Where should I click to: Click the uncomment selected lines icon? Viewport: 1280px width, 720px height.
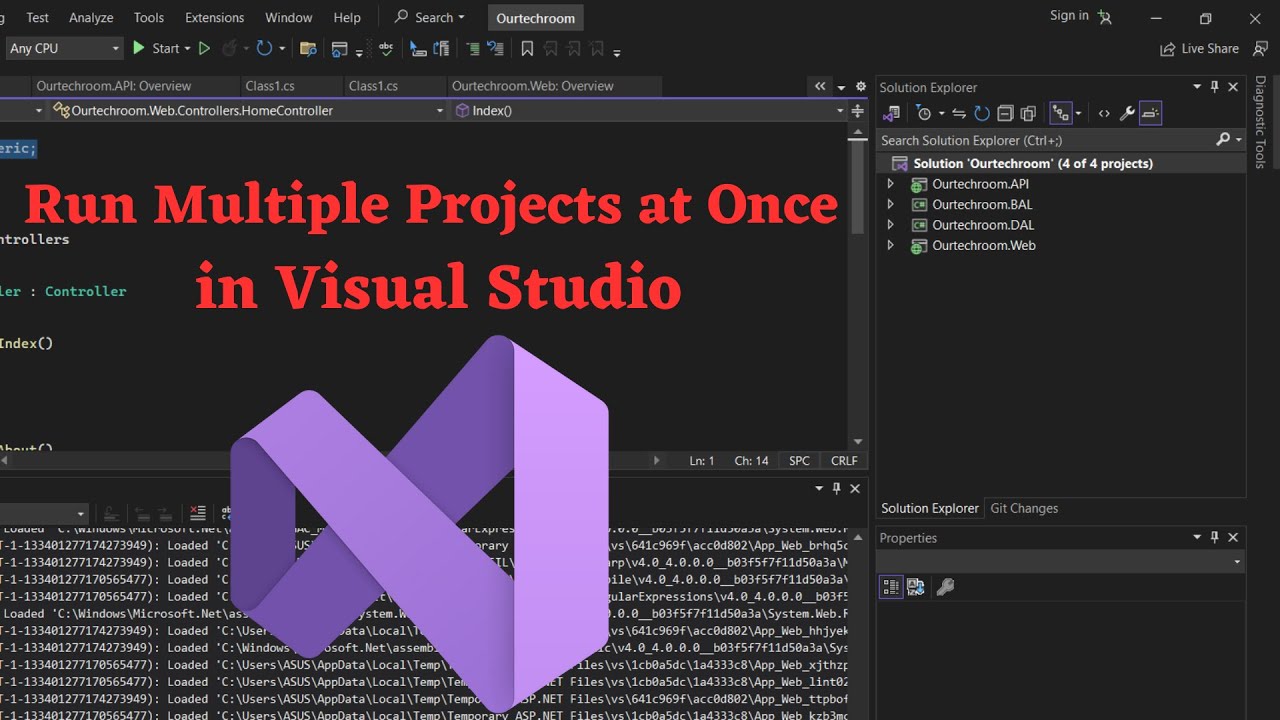(496, 48)
